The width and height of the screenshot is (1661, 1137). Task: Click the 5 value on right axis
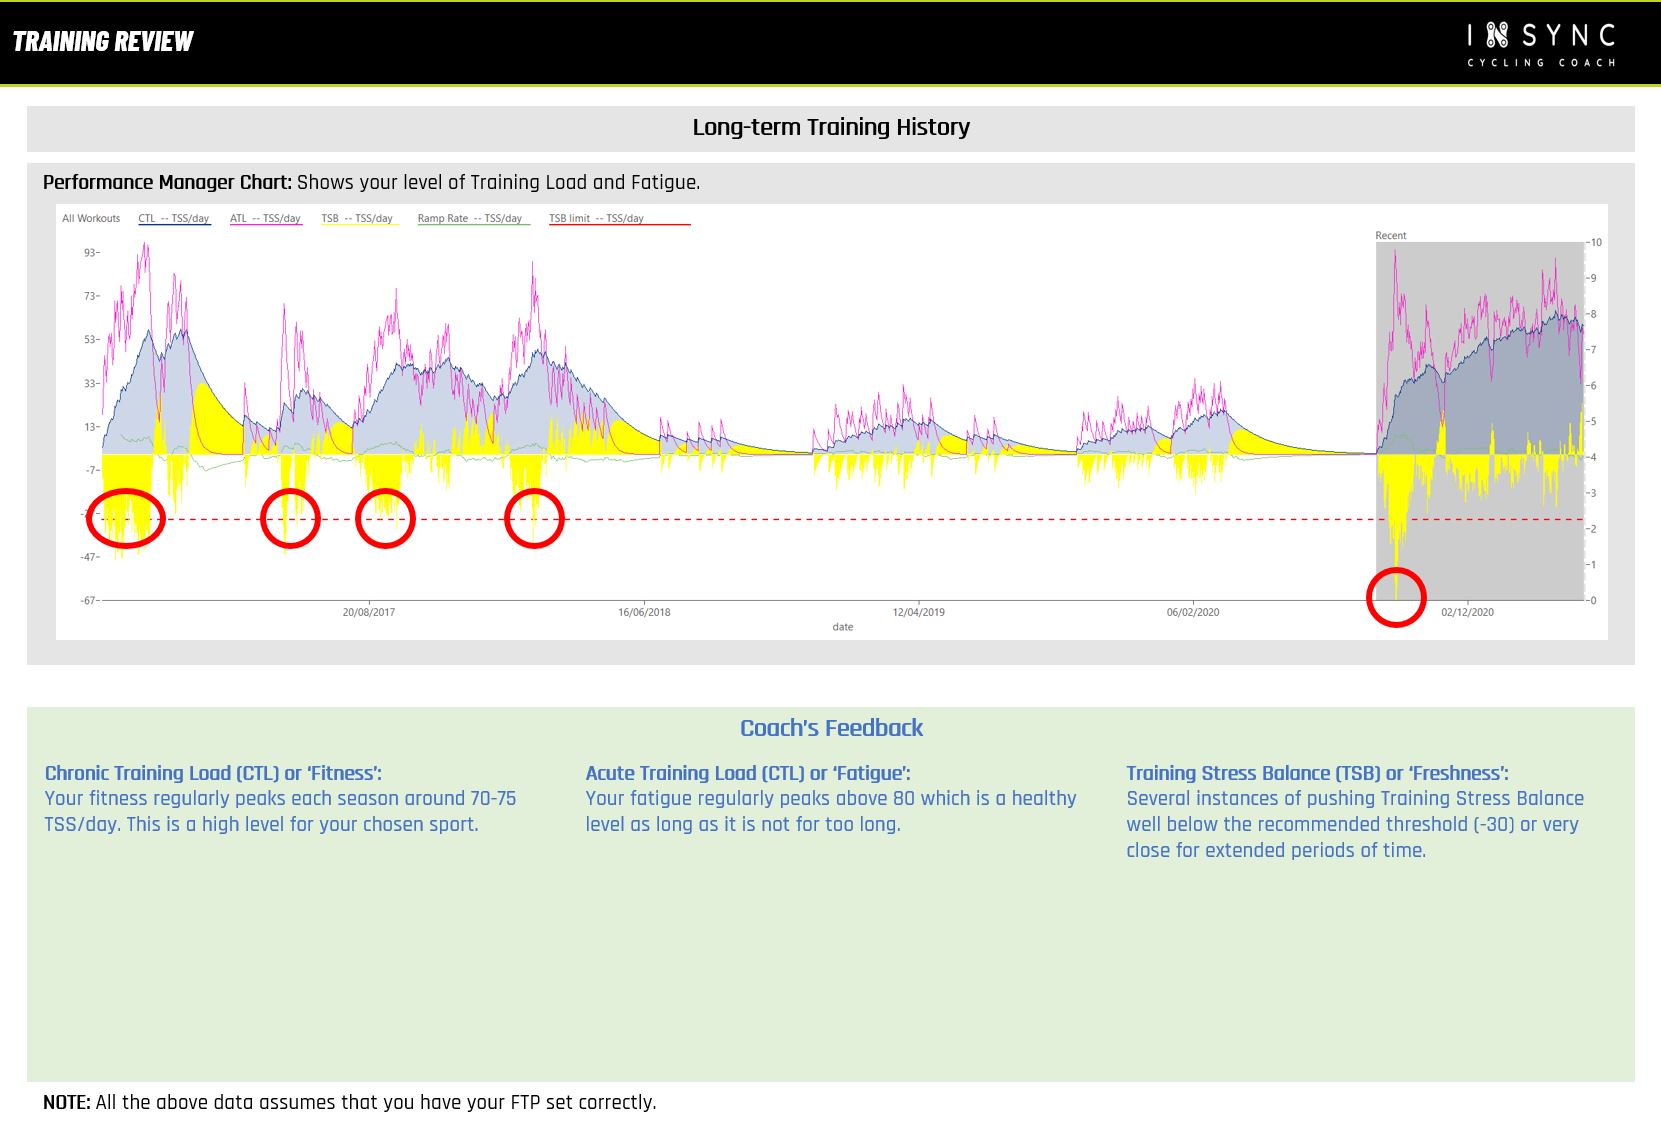tap(1594, 421)
